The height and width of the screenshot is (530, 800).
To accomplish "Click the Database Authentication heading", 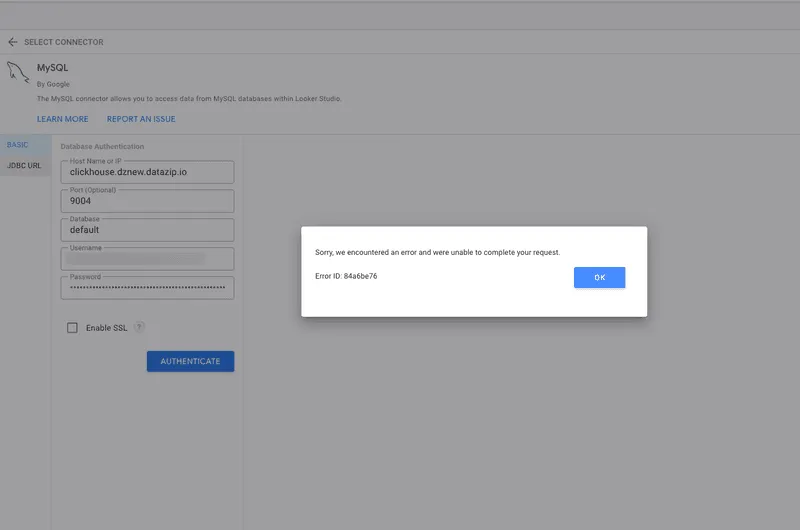I will pyautogui.click(x=102, y=147).
